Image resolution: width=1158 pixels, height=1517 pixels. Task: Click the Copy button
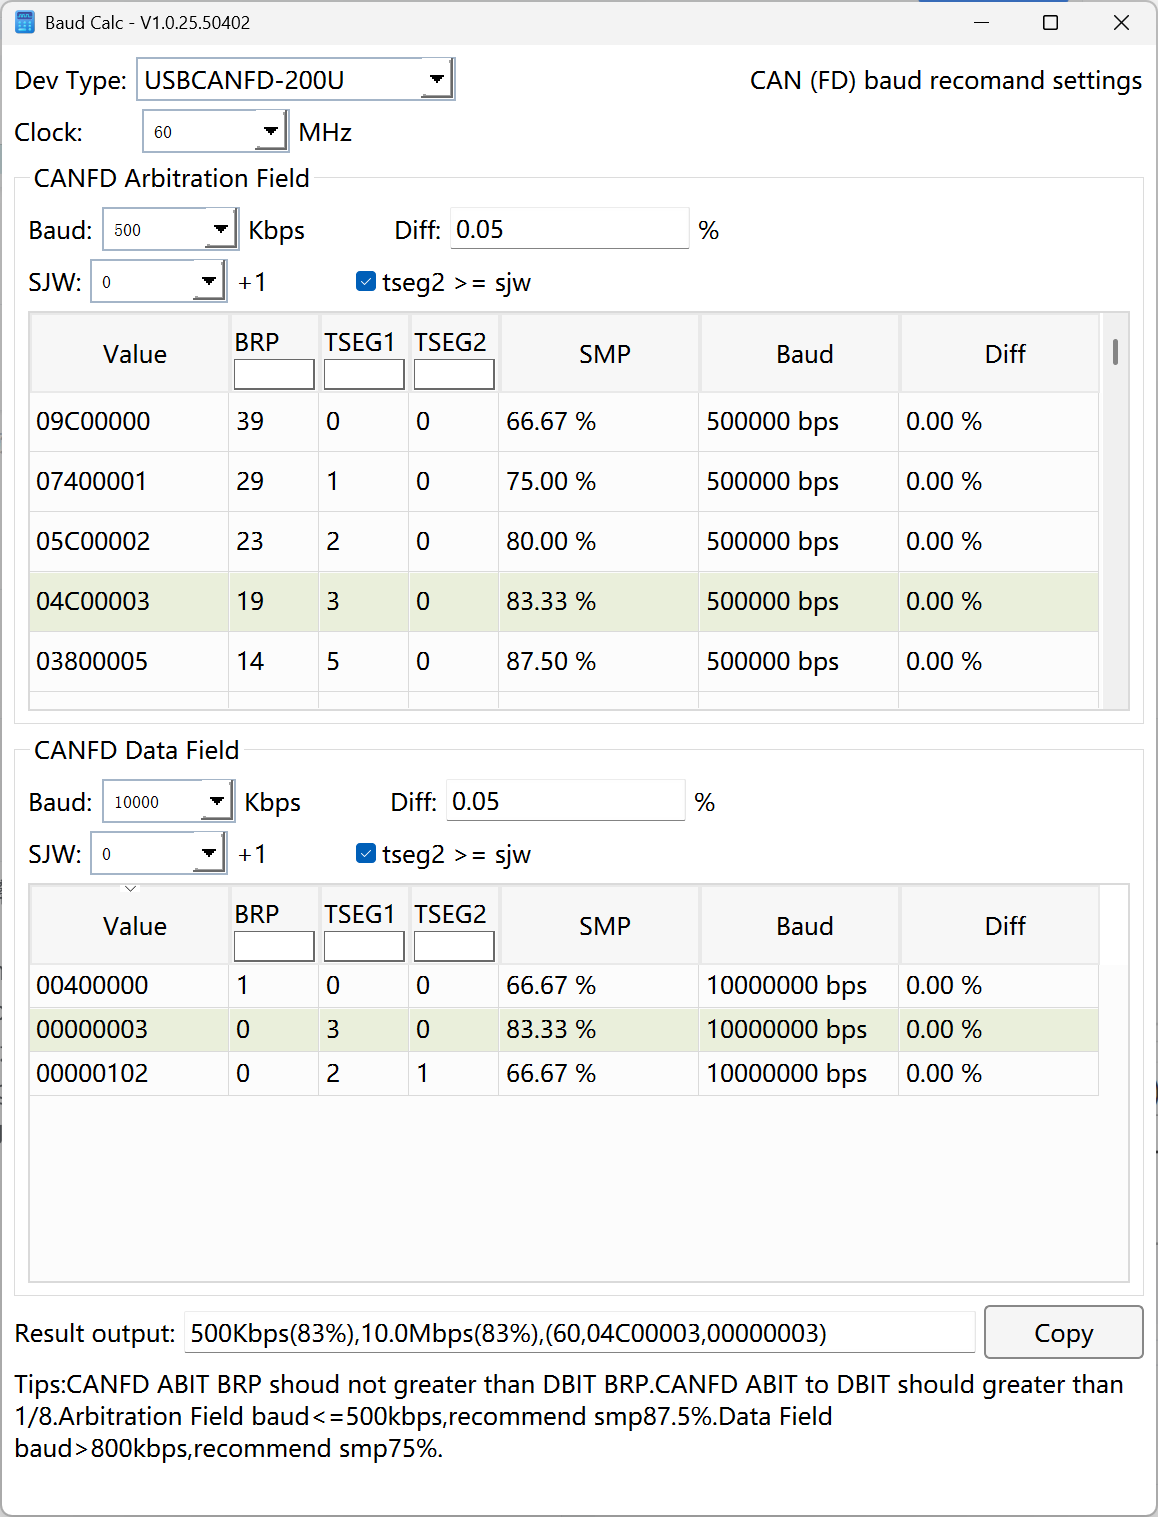pos(1063,1332)
